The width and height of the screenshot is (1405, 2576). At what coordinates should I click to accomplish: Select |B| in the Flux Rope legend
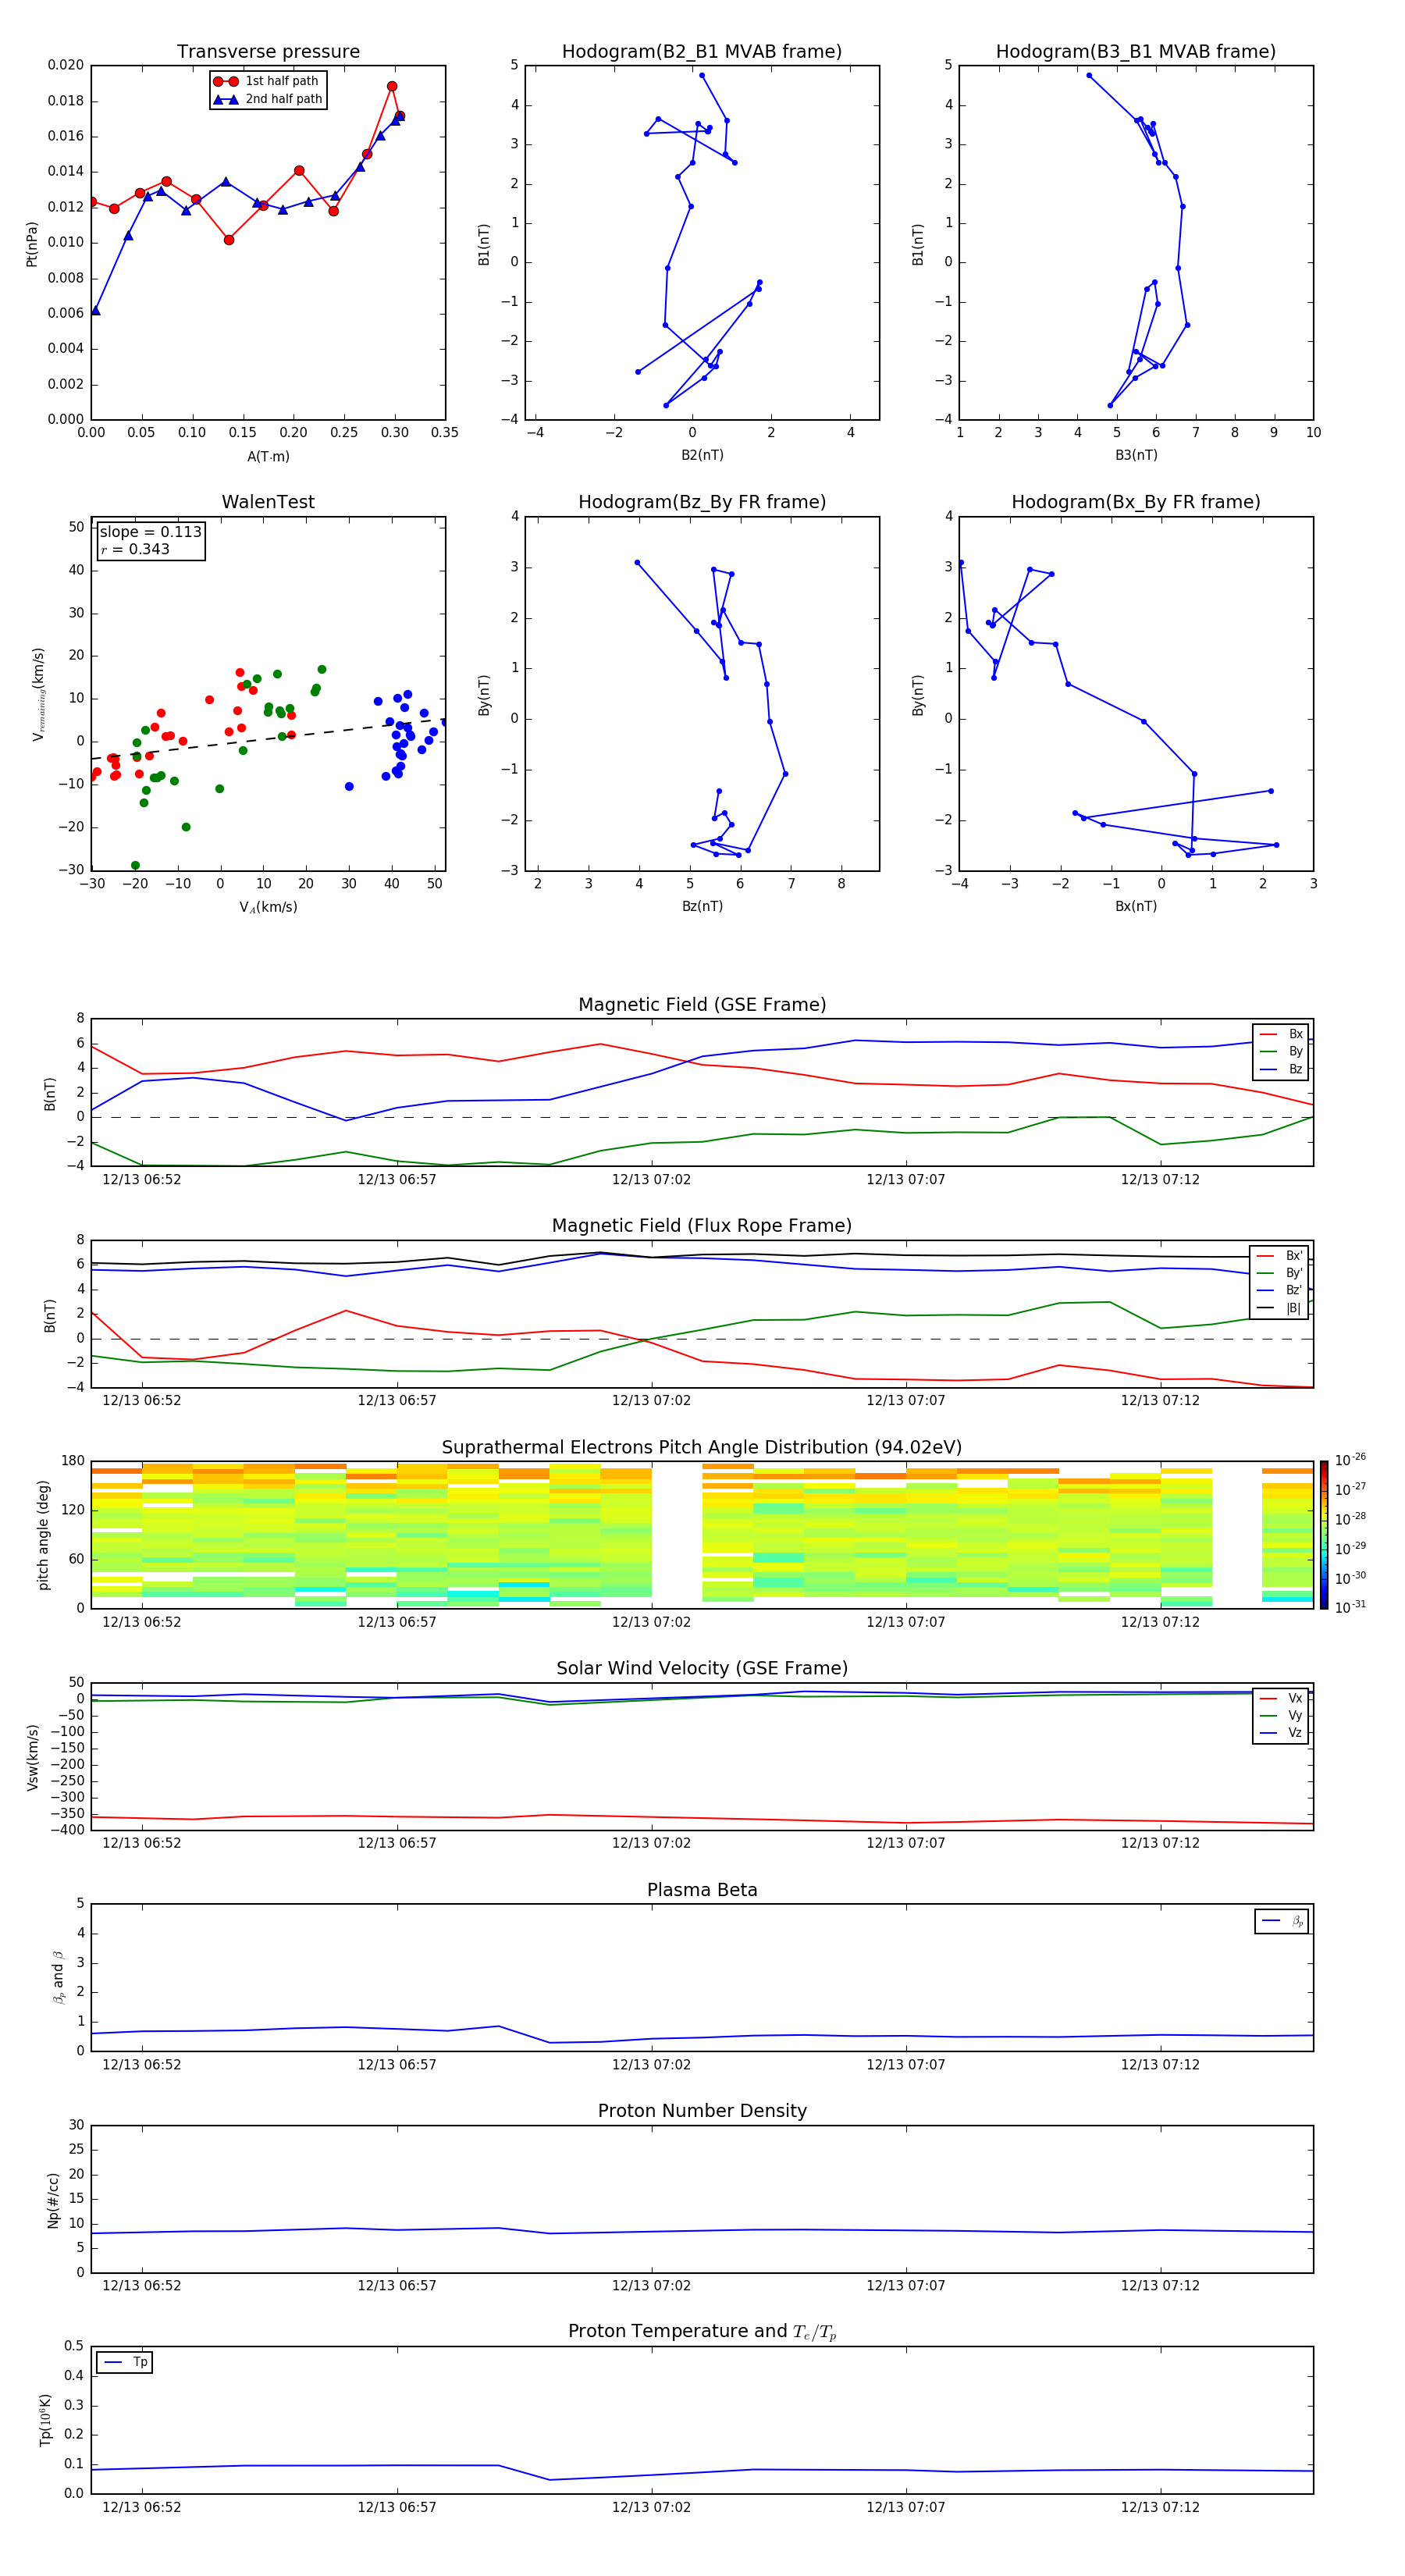(1279, 1308)
